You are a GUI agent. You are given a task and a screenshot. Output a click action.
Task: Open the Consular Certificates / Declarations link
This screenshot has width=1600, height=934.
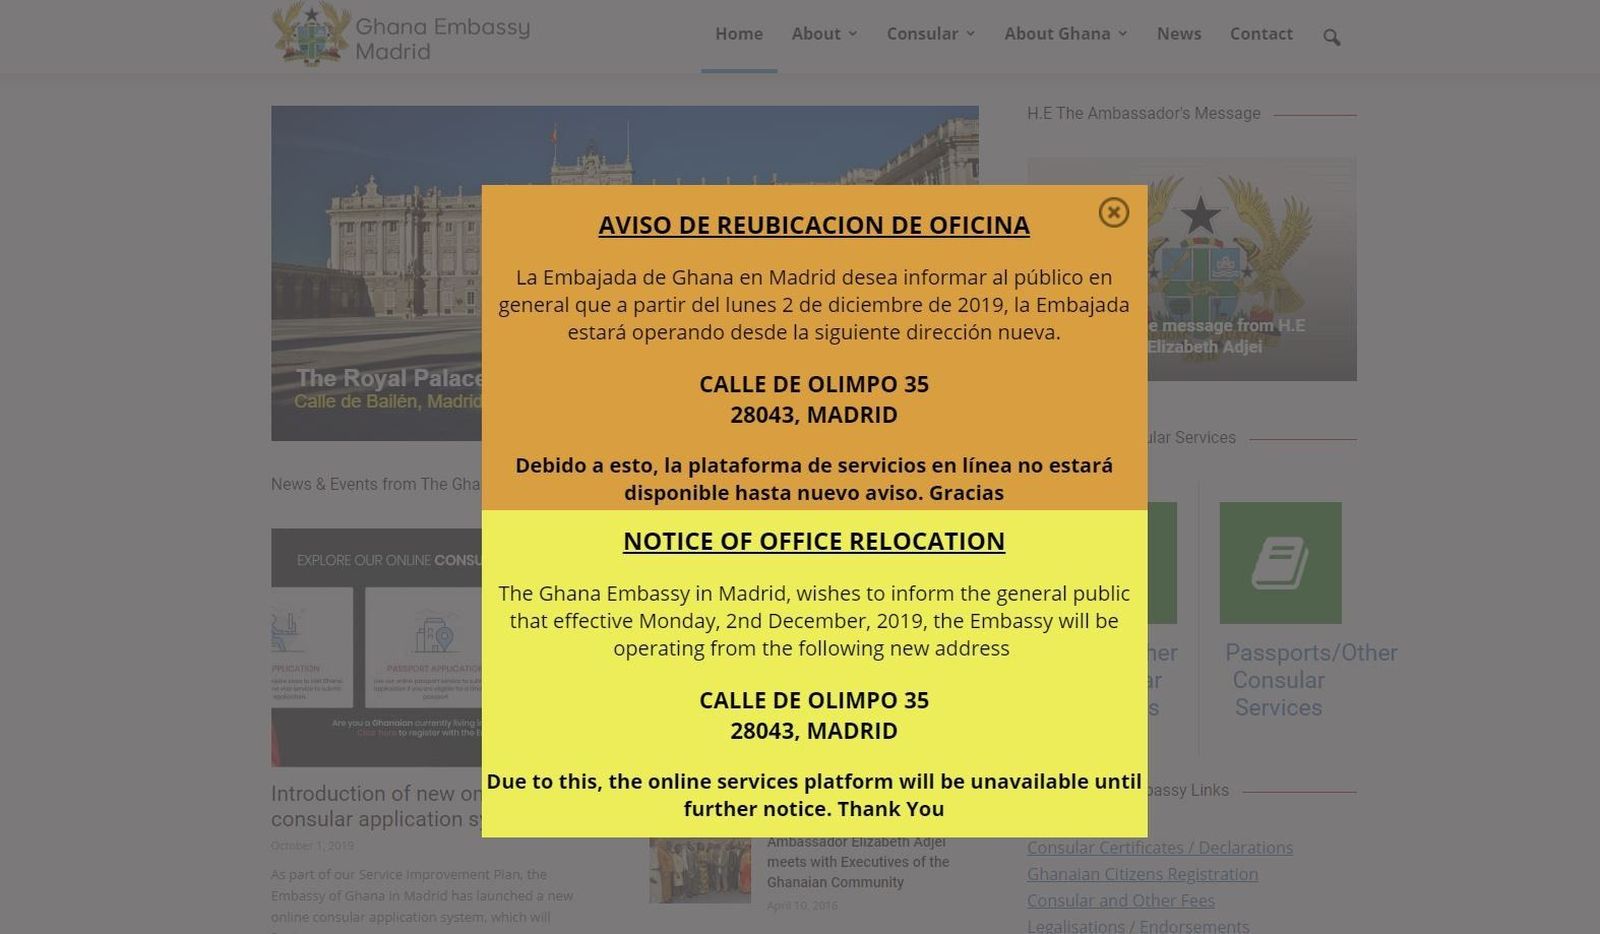click(1159, 847)
